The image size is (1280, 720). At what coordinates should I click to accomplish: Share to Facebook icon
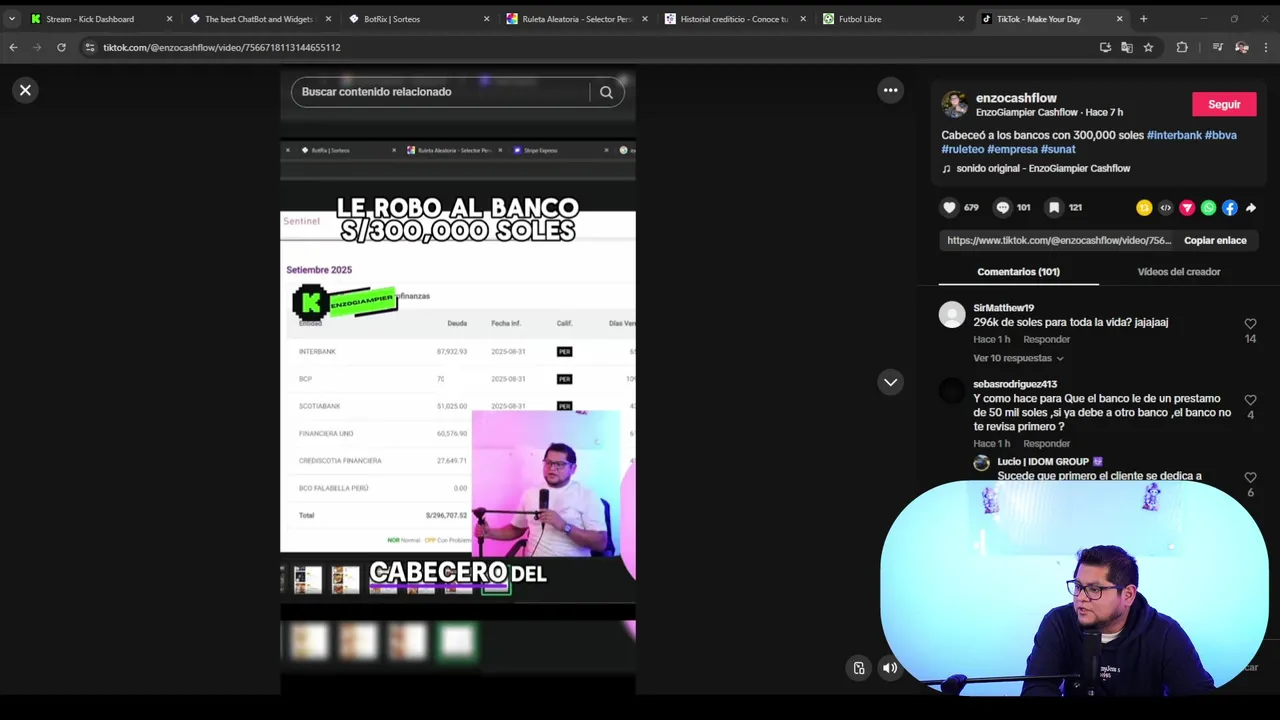coord(1230,208)
